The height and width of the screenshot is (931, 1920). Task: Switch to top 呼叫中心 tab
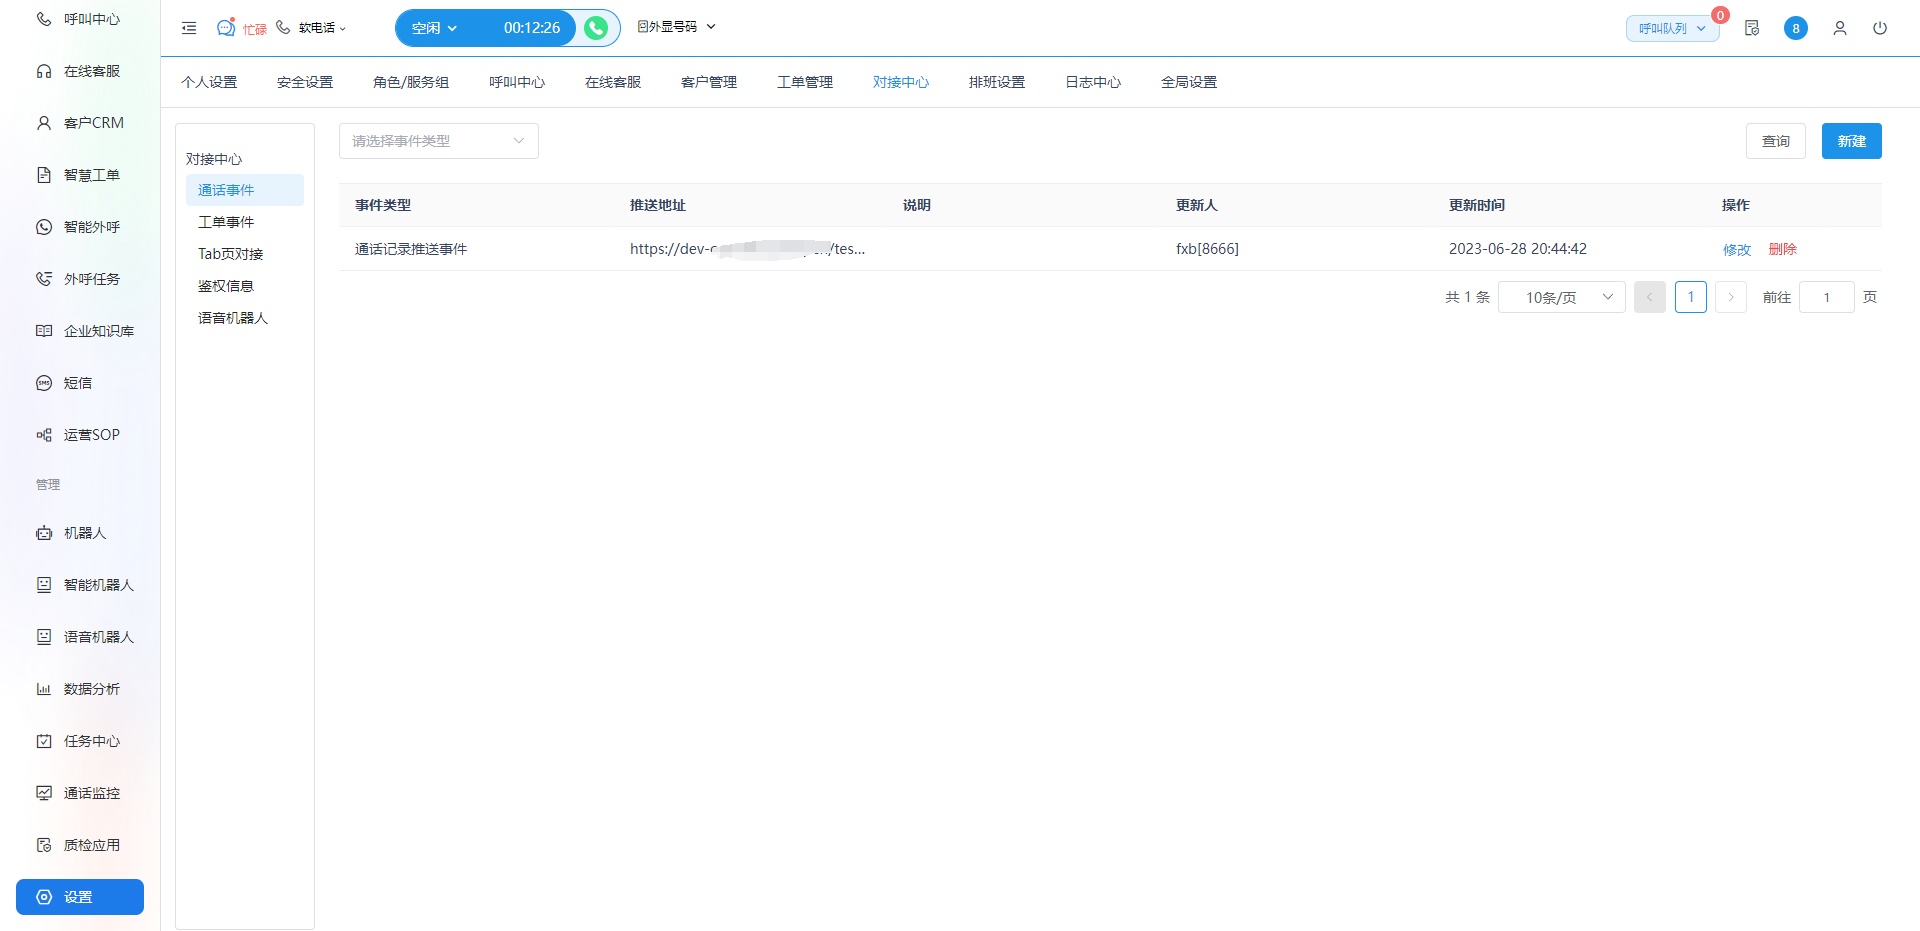[517, 82]
